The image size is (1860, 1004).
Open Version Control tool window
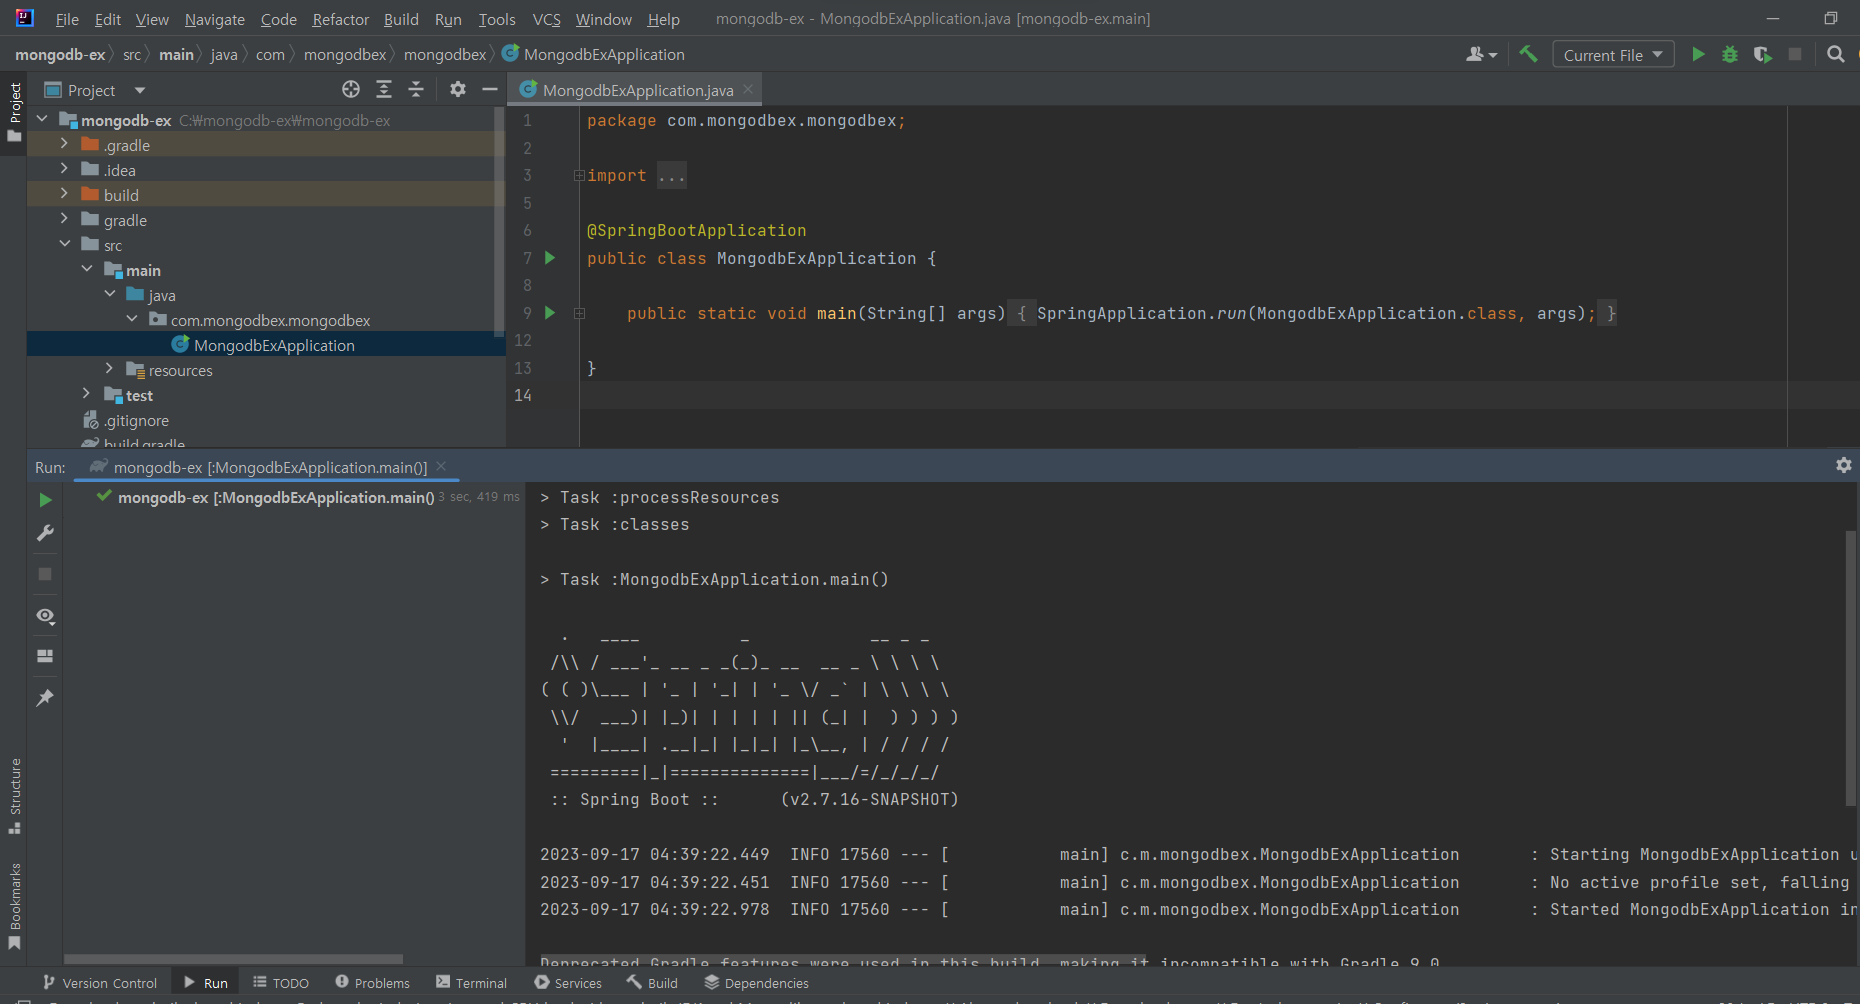point(100,983)
